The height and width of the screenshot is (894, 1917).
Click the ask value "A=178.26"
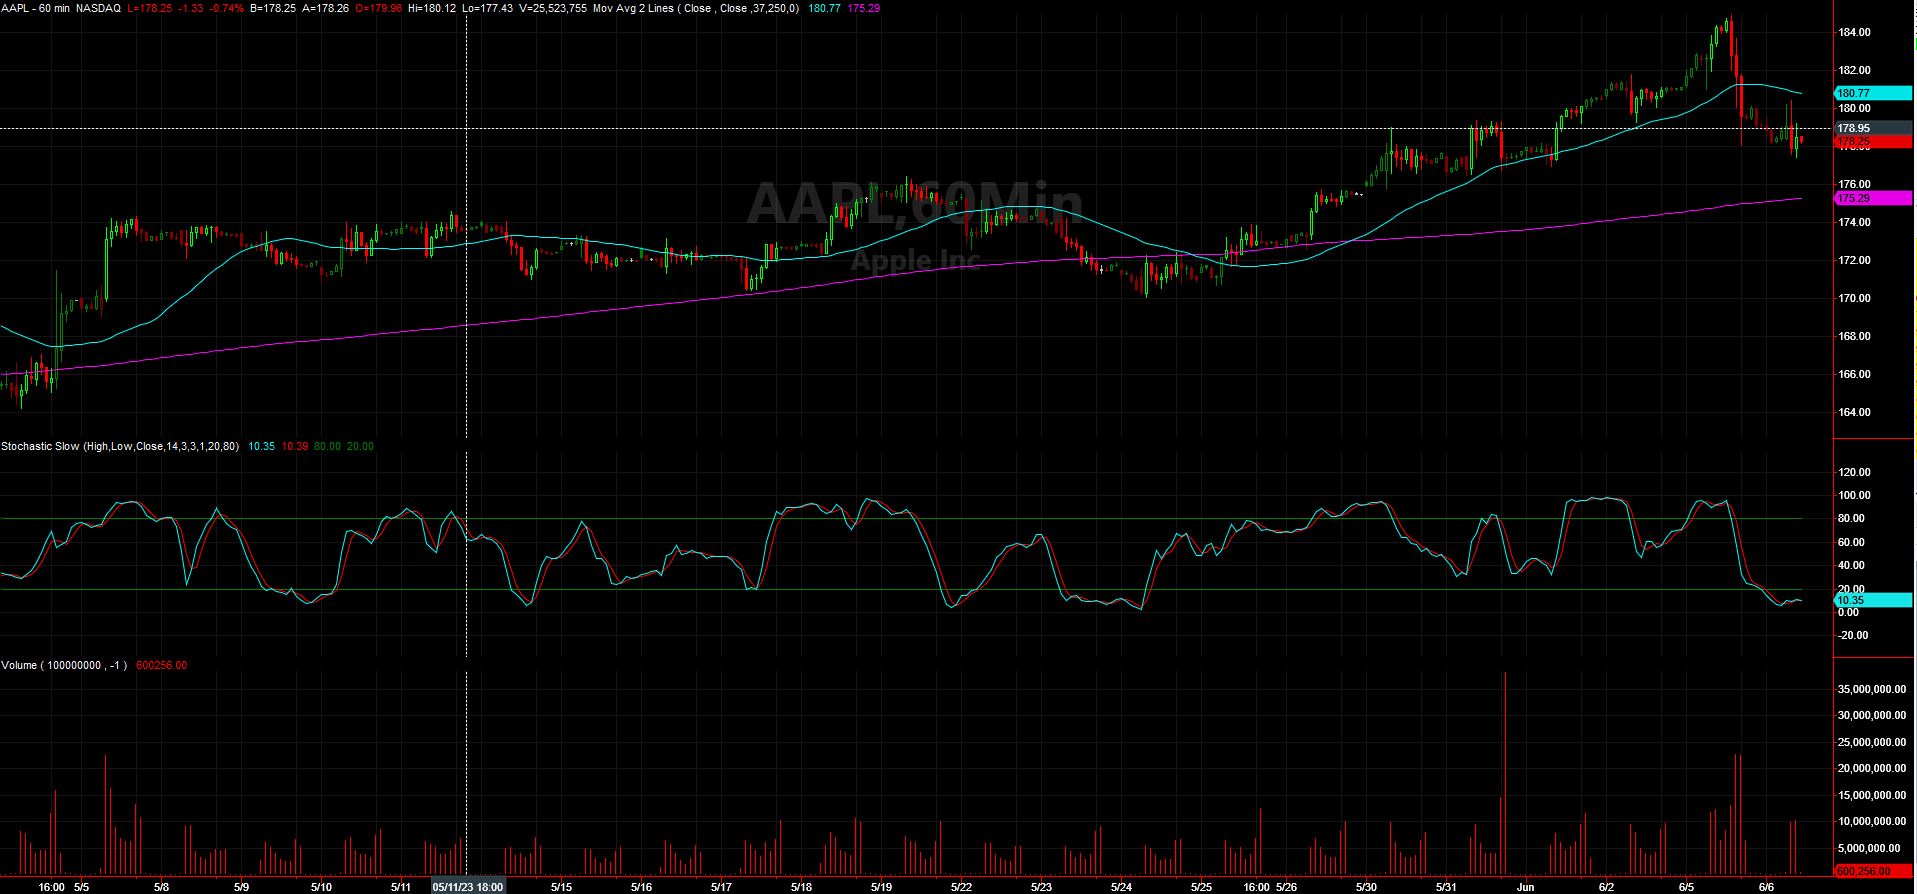tap(326, 8)
